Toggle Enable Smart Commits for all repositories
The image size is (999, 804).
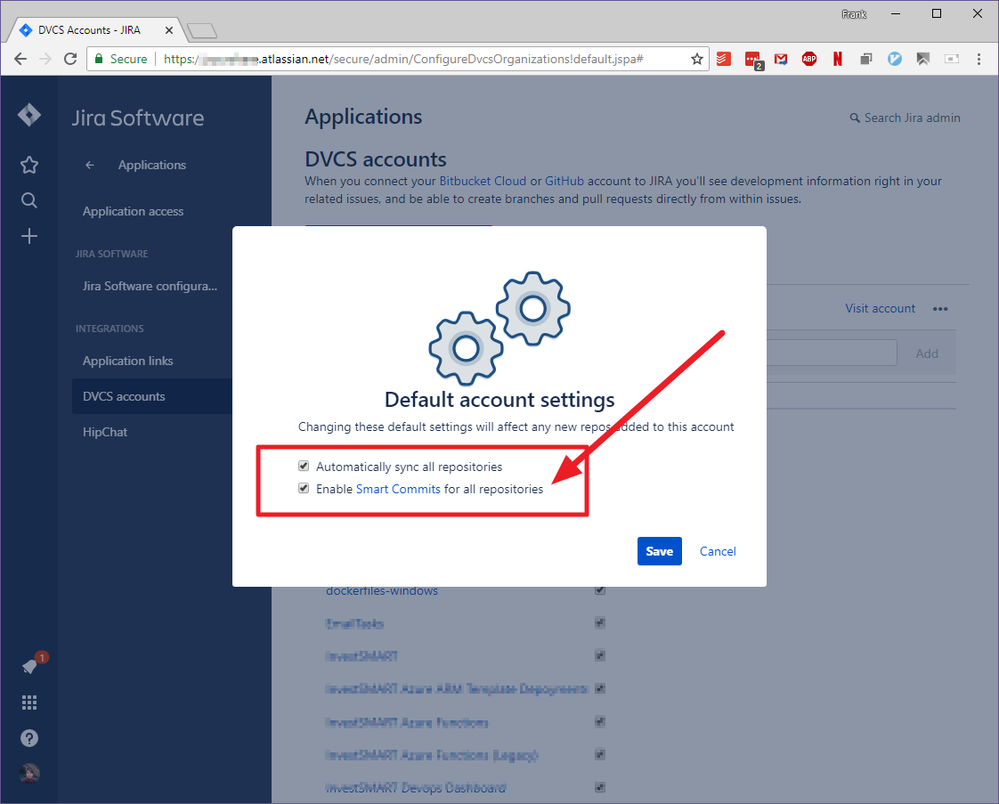tap(304, 488)
